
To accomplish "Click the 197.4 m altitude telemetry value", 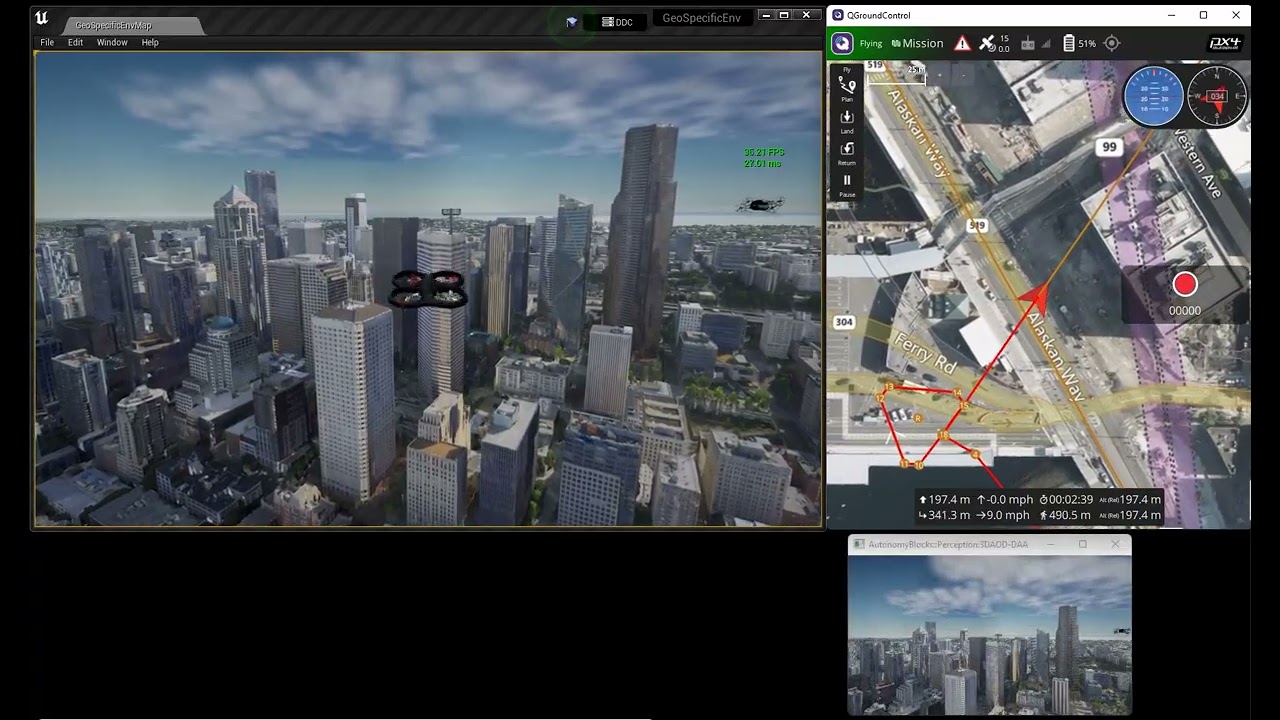I will [943, 499].
